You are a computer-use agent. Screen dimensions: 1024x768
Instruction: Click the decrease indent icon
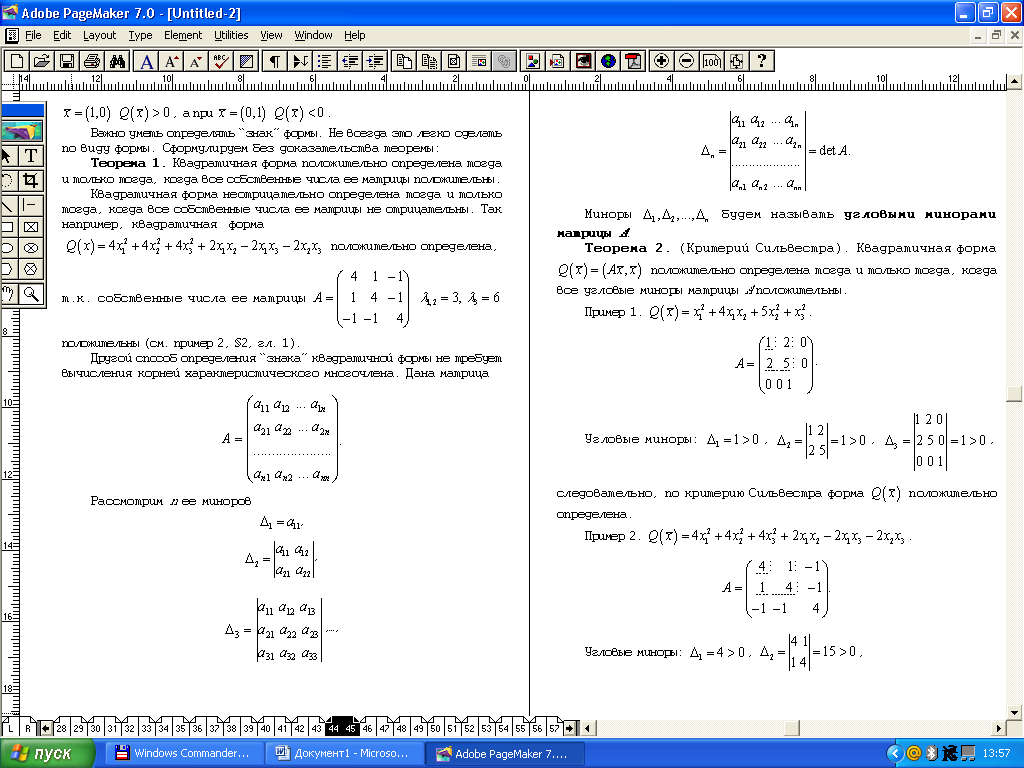click(350, 61)
